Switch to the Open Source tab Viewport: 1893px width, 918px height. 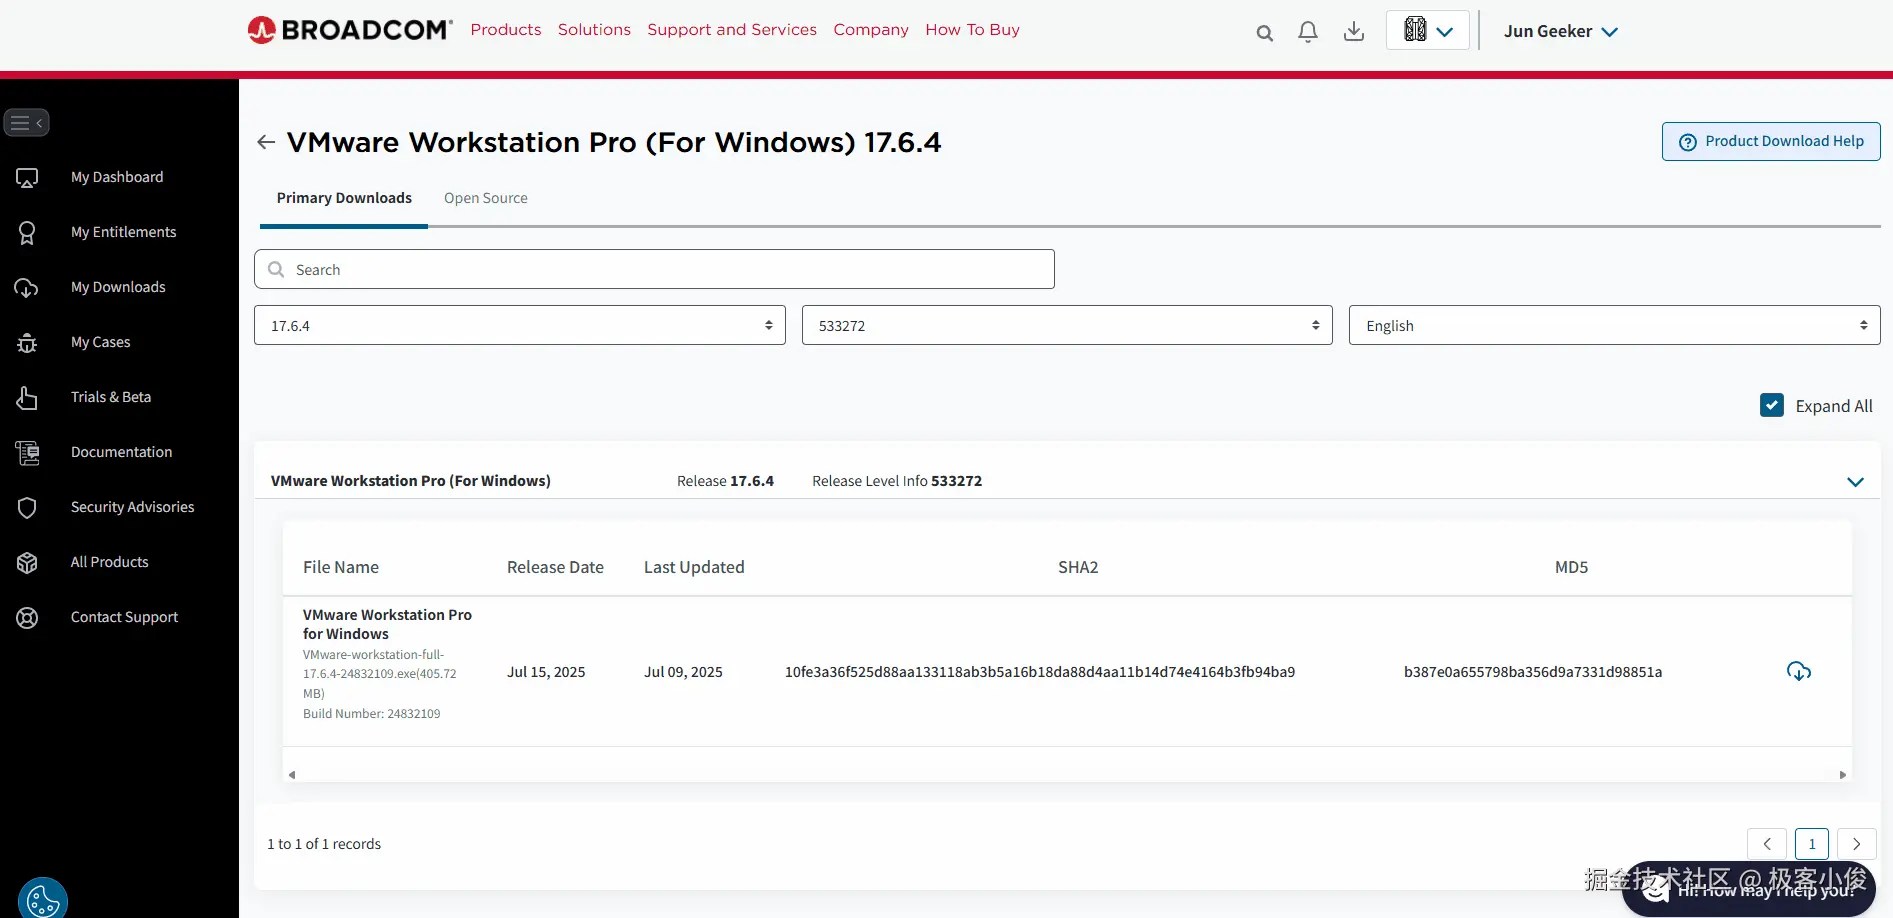click(x=486, y=198)
